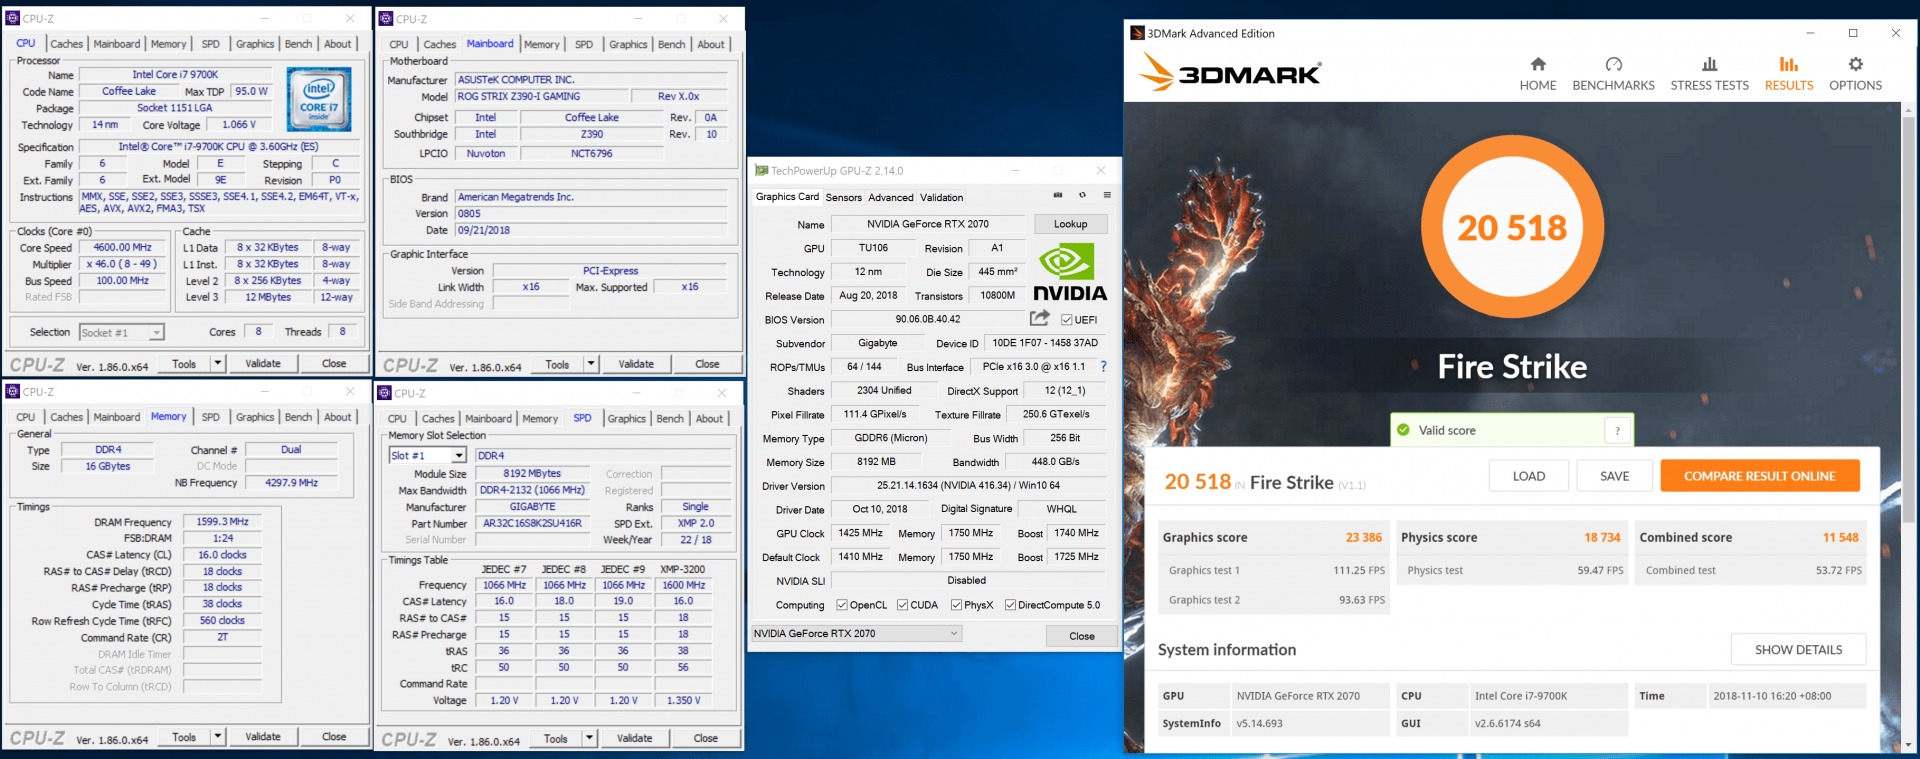Toggle the PhysX computing checkbox
The height and width of the screenshot is (759, 1920).
[x=956, y=605]
